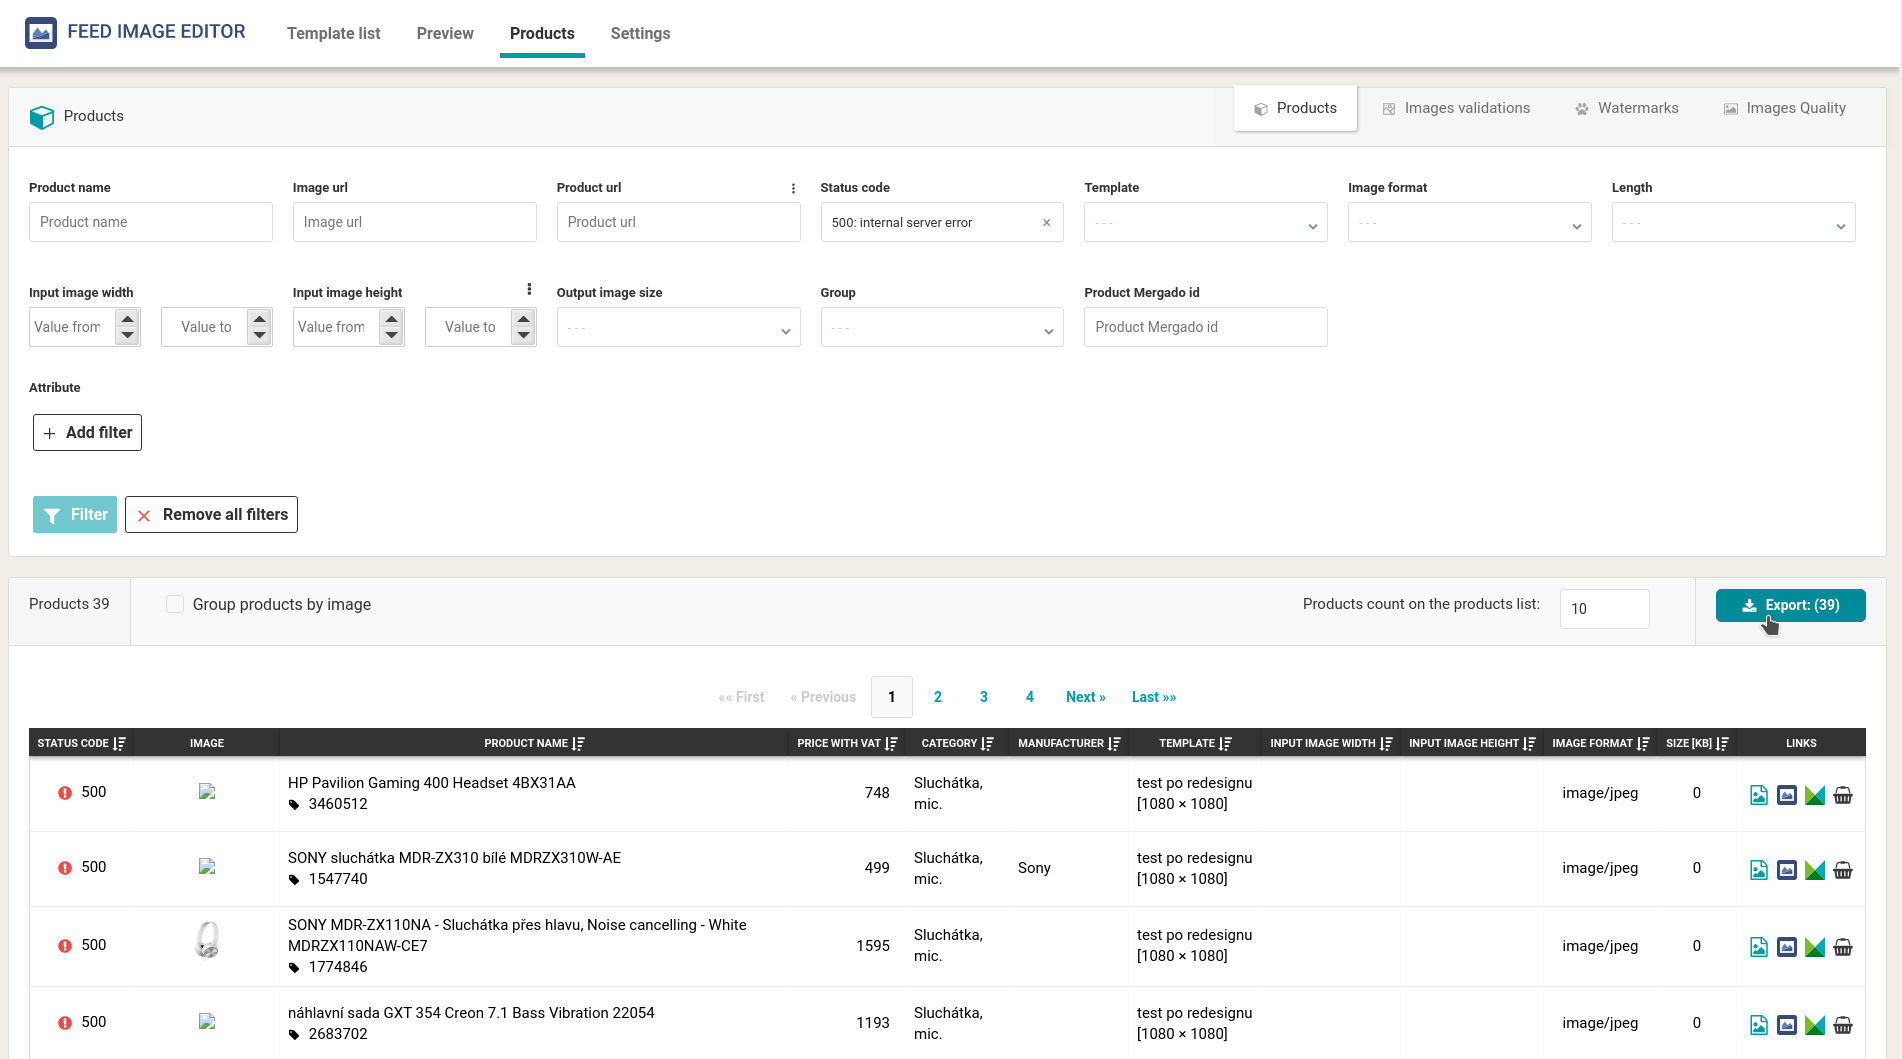Open Mergado link icon for SONY MDR-ZX110NA row
This screenshot has width=1902, height=1059.
point(1815,947)
